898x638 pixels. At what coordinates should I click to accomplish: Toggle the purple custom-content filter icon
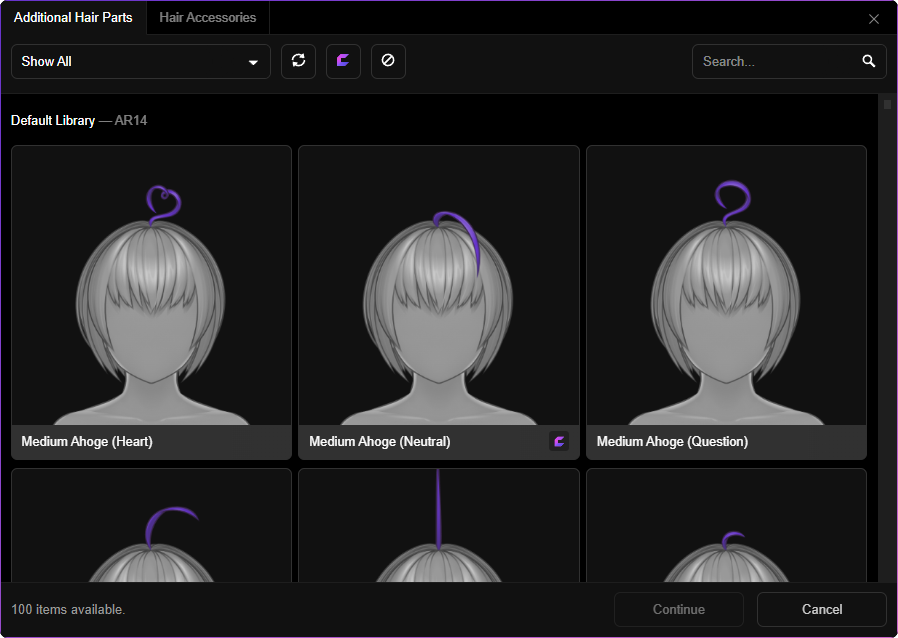[343, 61]
